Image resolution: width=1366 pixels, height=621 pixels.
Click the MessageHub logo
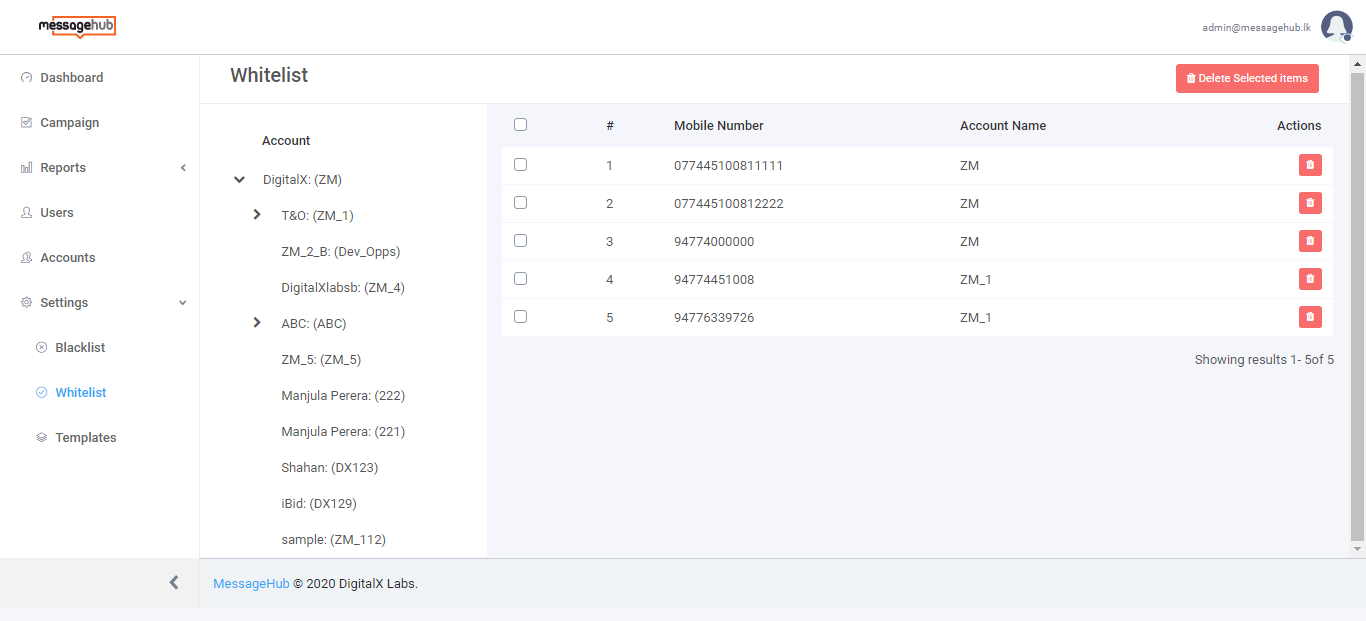pyautogui.click(x=77, y=27)
